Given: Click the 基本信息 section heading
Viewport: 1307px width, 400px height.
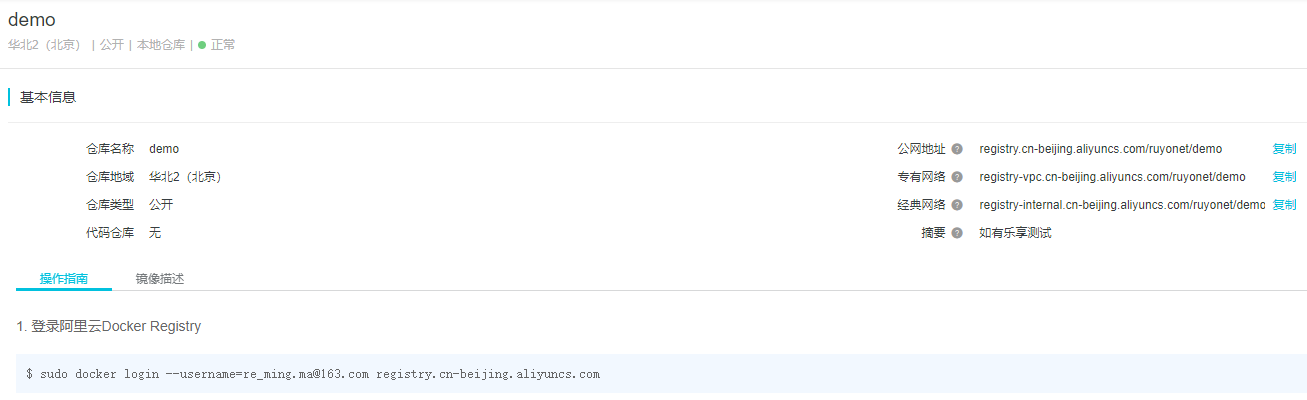Looking at the screenshot, I should point(48,97).
